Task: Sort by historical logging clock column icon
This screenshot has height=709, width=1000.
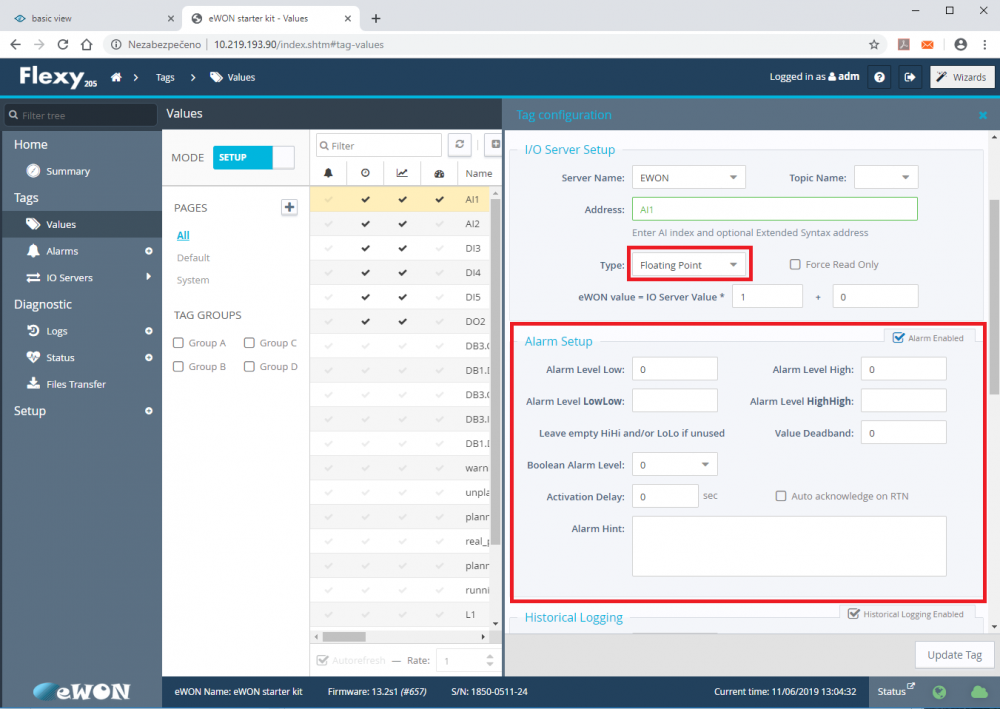Action: [365, 173]
